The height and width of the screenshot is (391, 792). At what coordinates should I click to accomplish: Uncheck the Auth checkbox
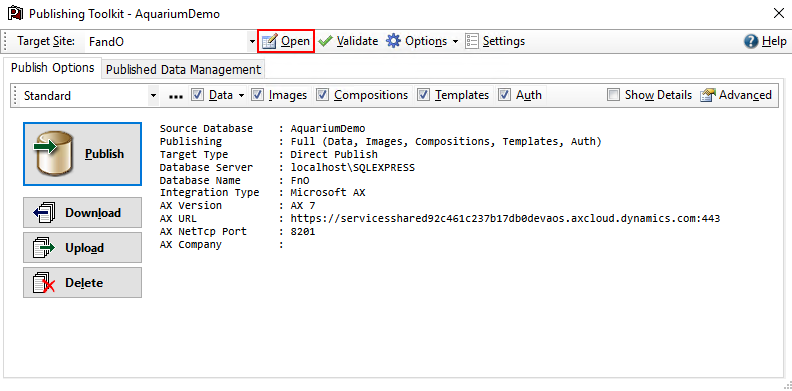click(504, 94)
